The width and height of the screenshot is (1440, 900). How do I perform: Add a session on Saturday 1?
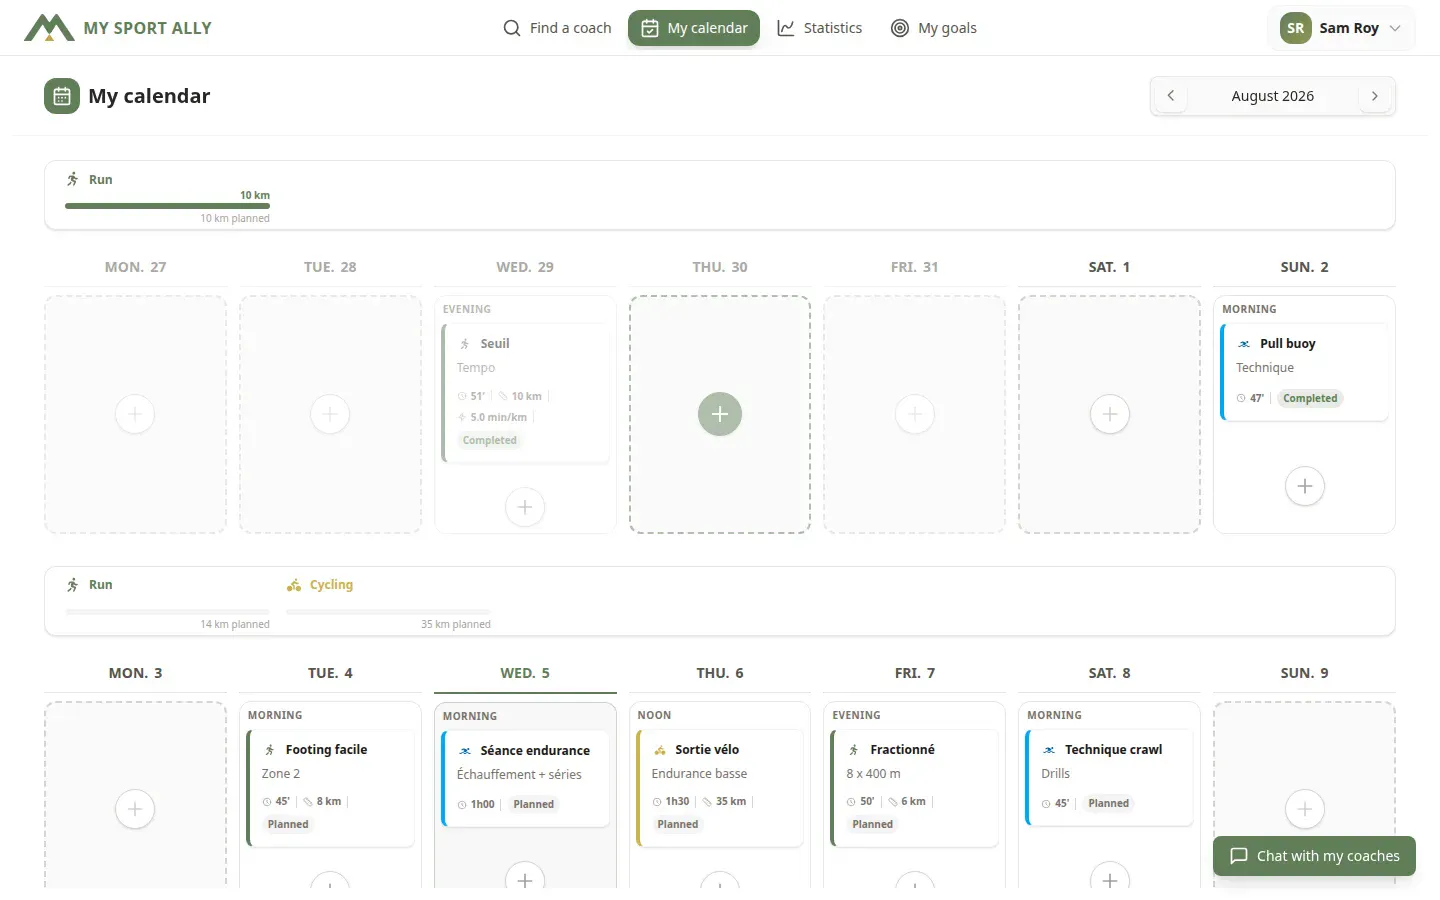[x=1110, y=414]
